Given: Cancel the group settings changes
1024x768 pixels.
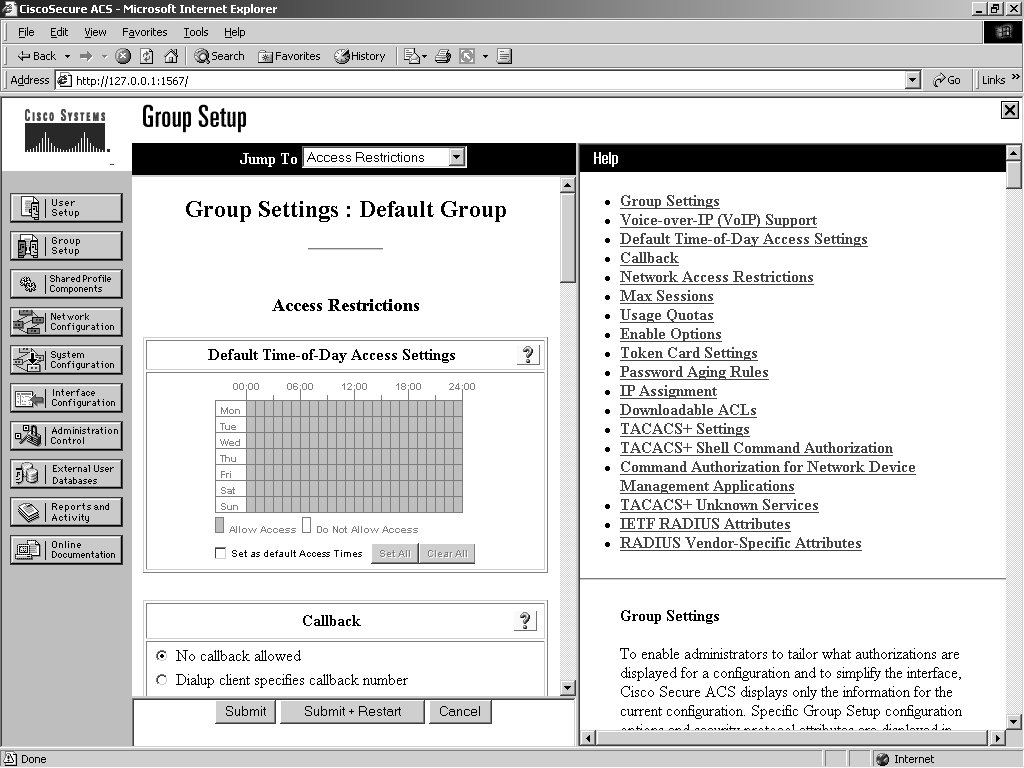Looking at the screenshot, I should (460, 711).
